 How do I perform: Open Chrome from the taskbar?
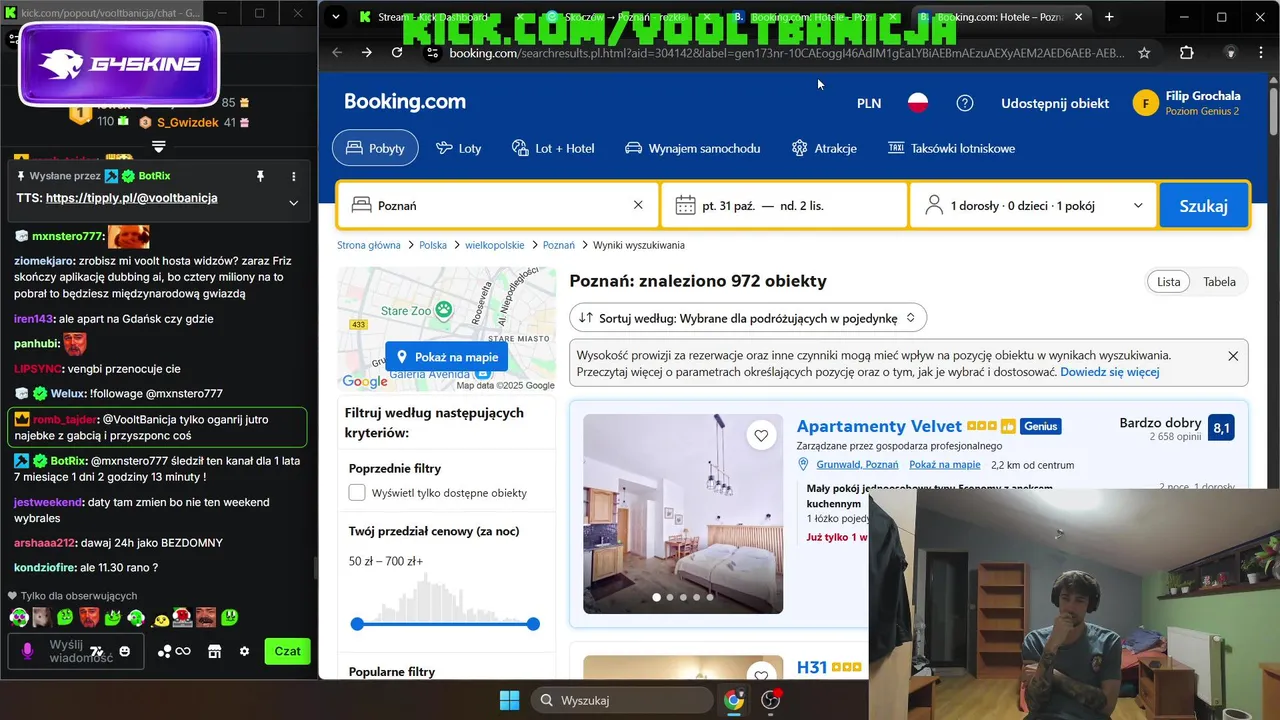click(735, 700)
